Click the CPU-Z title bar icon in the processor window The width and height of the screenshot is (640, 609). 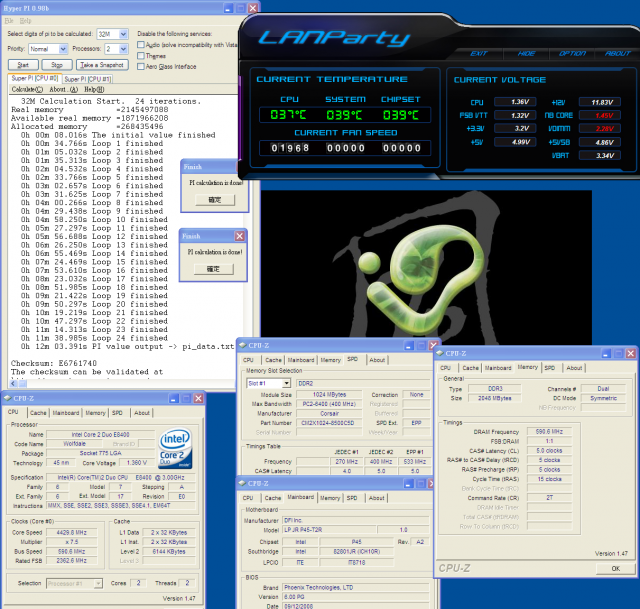click(7, 398)
